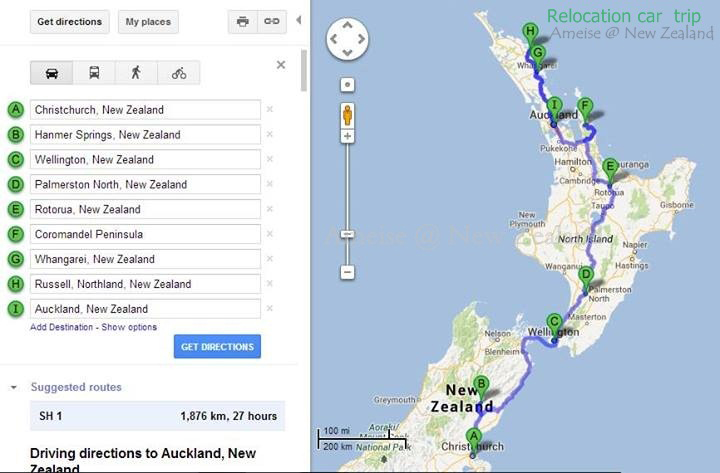Image resolution: width=720 pixels, height=473 pixels.
Task: Click the Coromandel Peninsula field
Action: coord(146,234)
